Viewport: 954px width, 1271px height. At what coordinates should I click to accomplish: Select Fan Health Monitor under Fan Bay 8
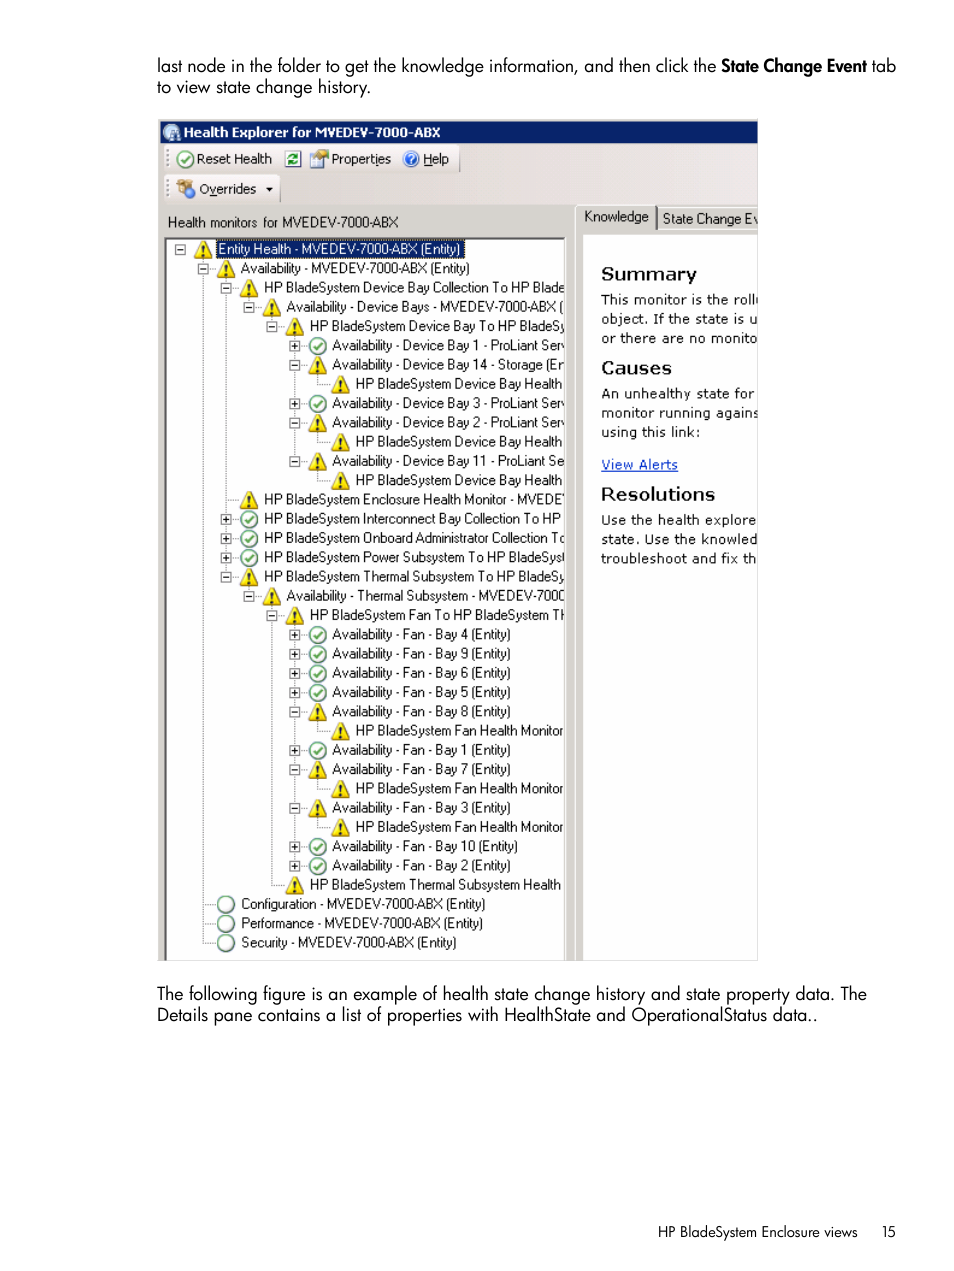459,731
